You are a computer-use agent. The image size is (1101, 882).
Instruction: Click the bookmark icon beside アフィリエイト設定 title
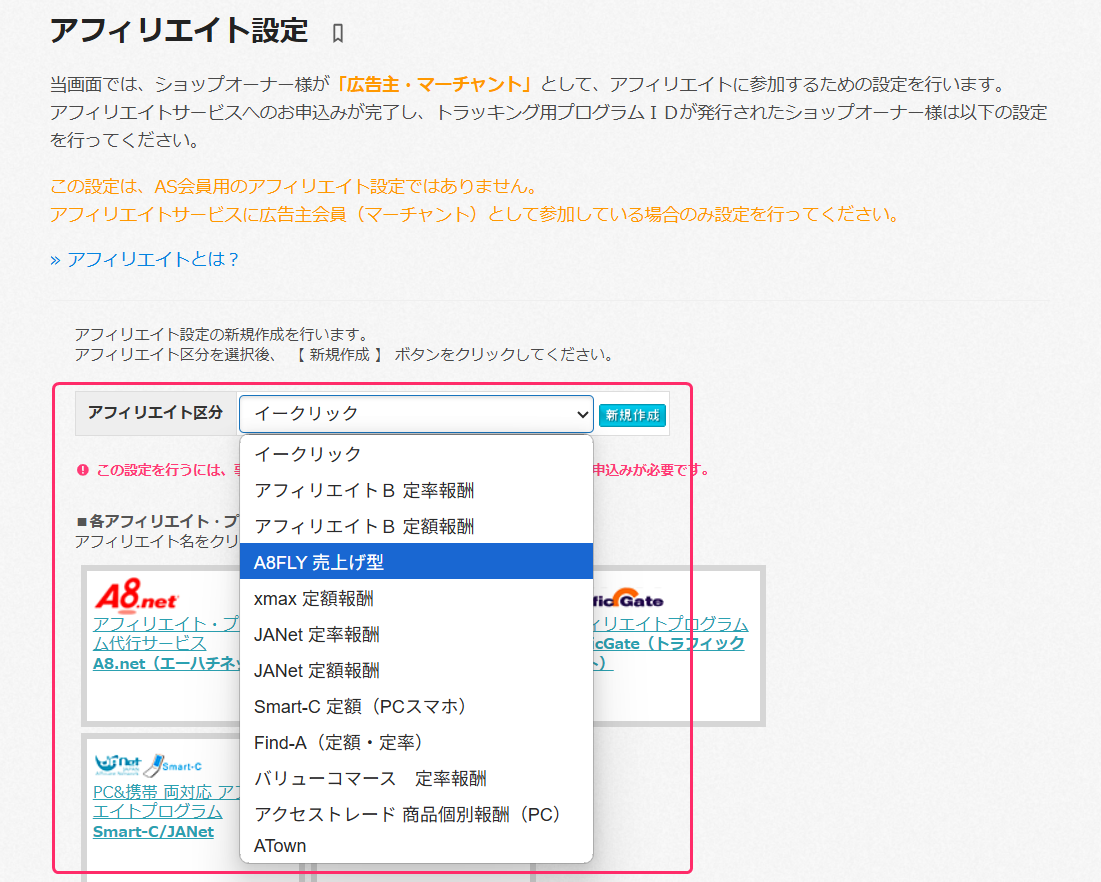pos(338,33)
